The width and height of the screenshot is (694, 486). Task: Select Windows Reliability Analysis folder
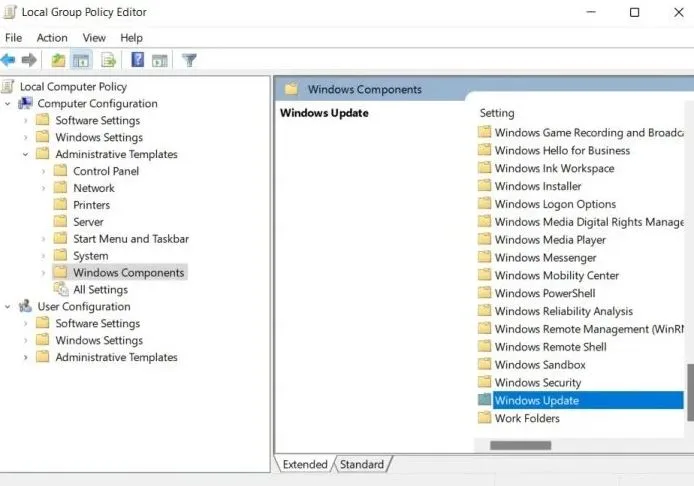tap(563, 311)
